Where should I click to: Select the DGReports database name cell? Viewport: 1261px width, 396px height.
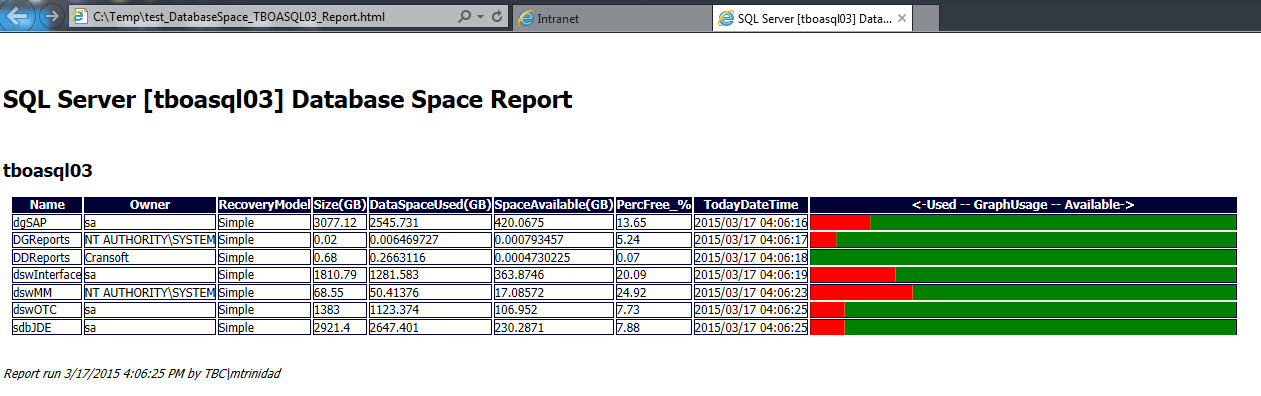(47, 240)
